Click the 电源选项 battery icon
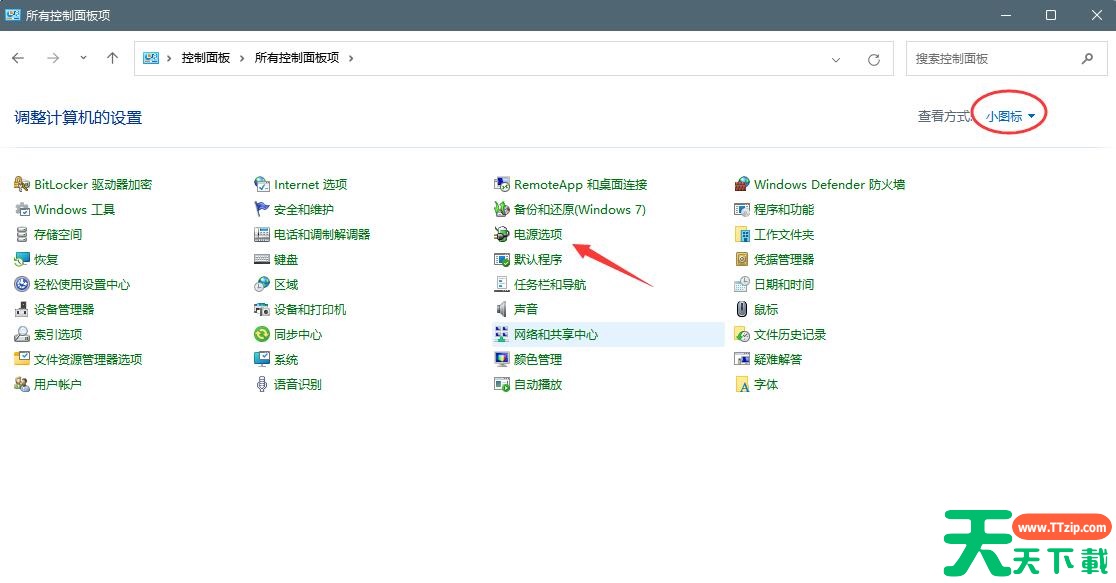This screenshot has height=583, width=1116. 502,234
